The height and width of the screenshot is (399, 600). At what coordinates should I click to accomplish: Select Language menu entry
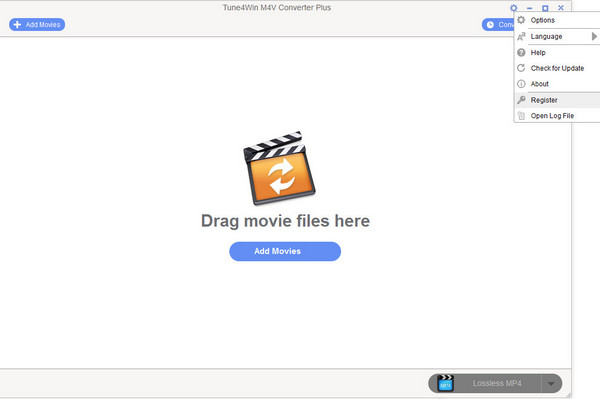(557, 36)
